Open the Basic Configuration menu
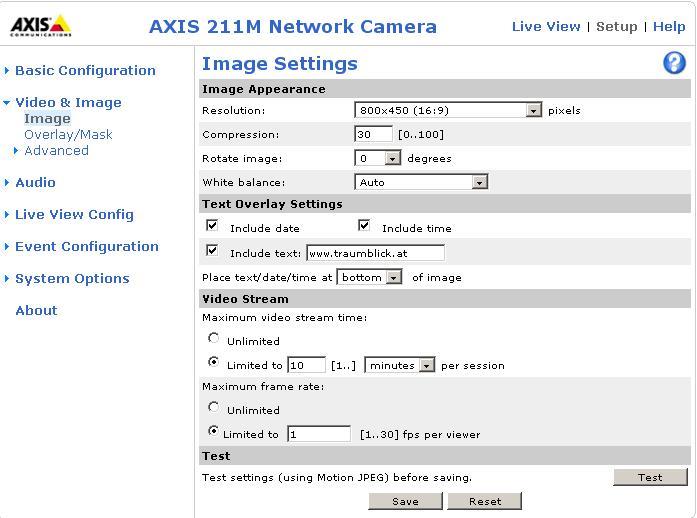Screen dimensions: 697x518 pos(85,70)
